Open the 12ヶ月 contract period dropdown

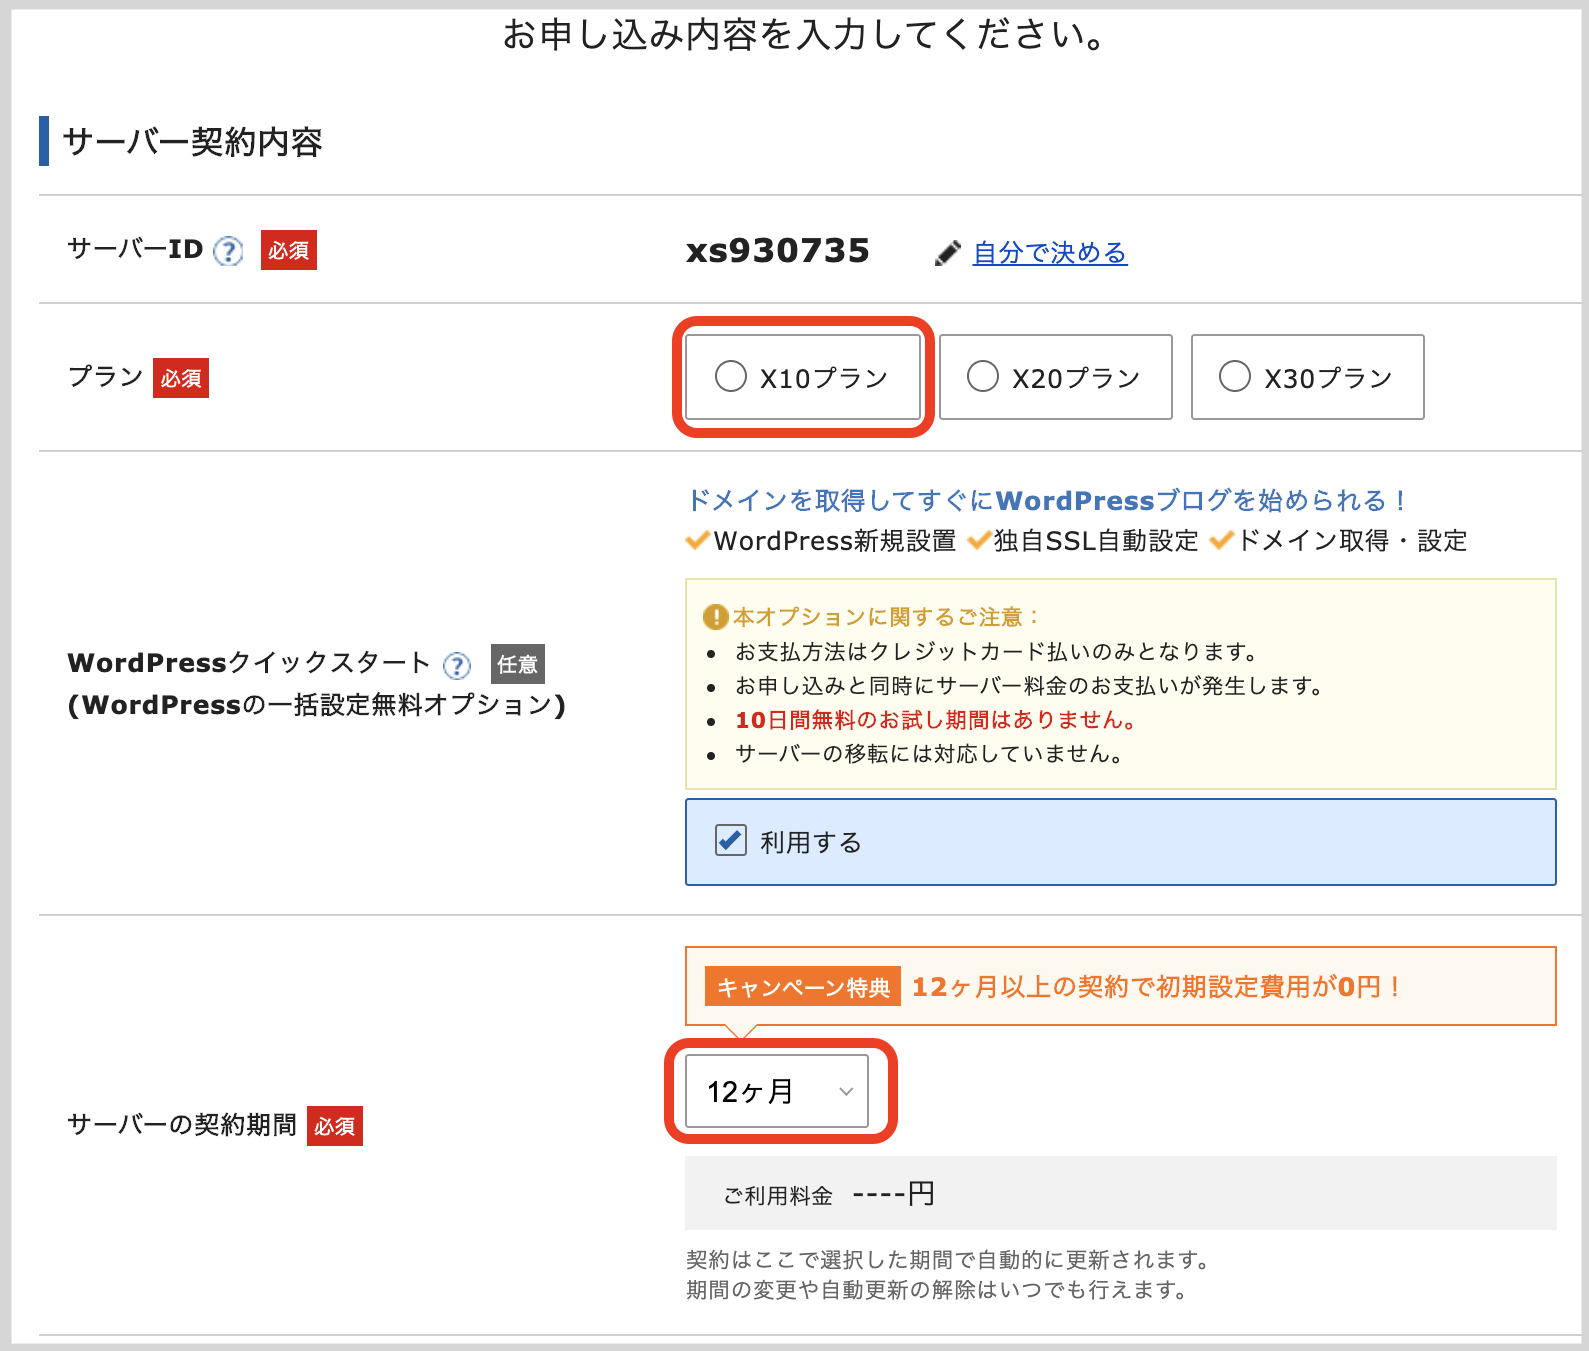click(x=777, y=1091)
